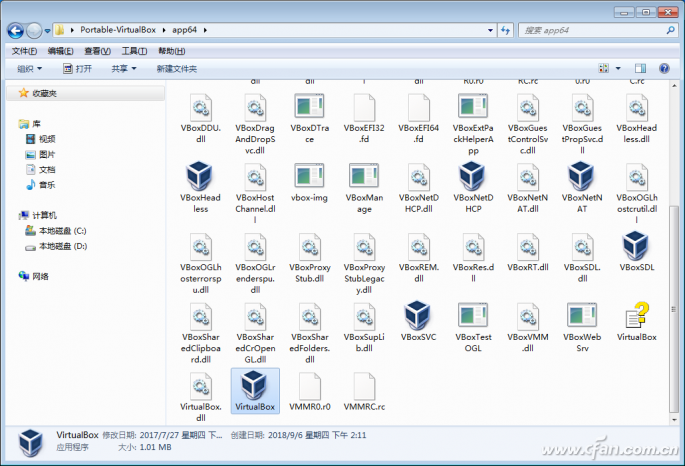The height and width of the screenshot is (466, 685).
Task: Select VBoxRT.dll file icon
Action: 528,247
